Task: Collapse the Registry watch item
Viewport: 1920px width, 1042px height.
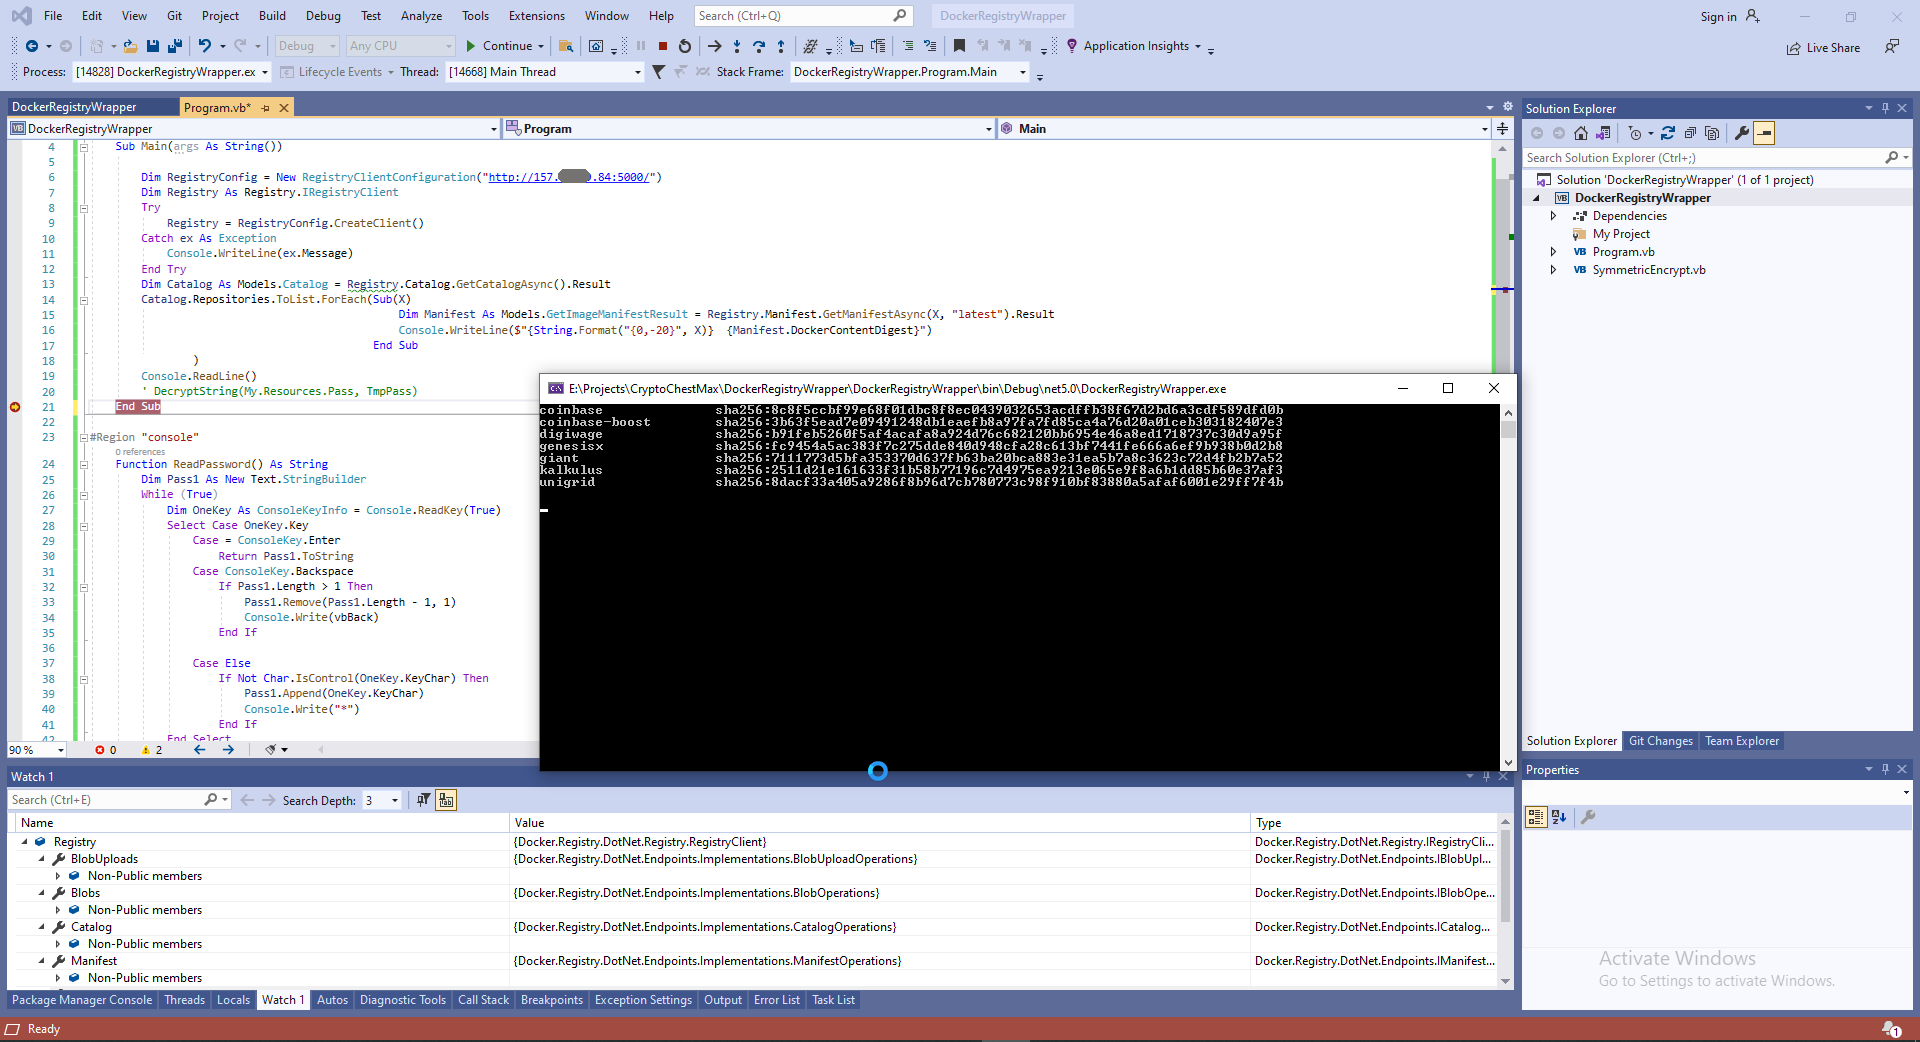Action: pyautogui.click(x=25, y=842)
